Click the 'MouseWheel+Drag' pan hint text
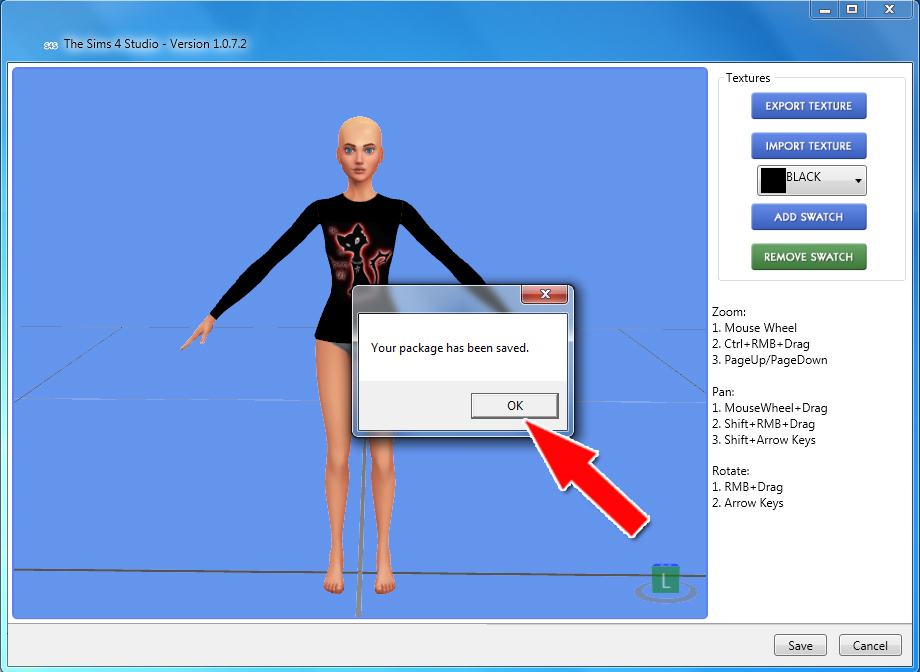 [776, 408]
